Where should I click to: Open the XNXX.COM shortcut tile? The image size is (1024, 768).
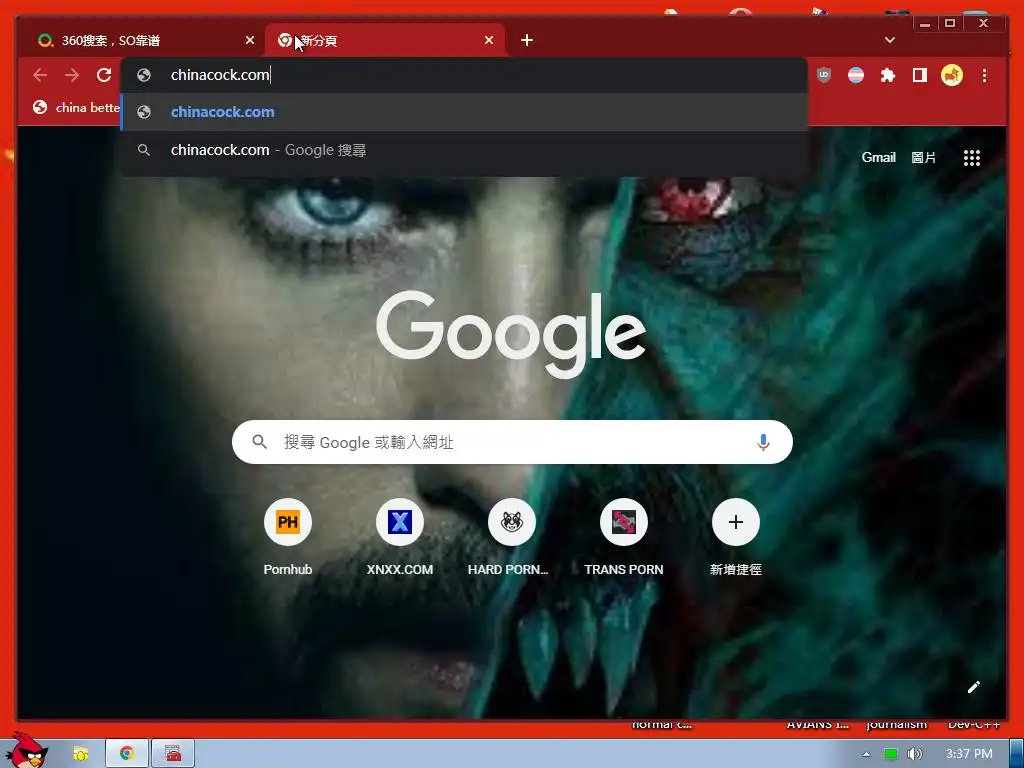click(400, 538)
